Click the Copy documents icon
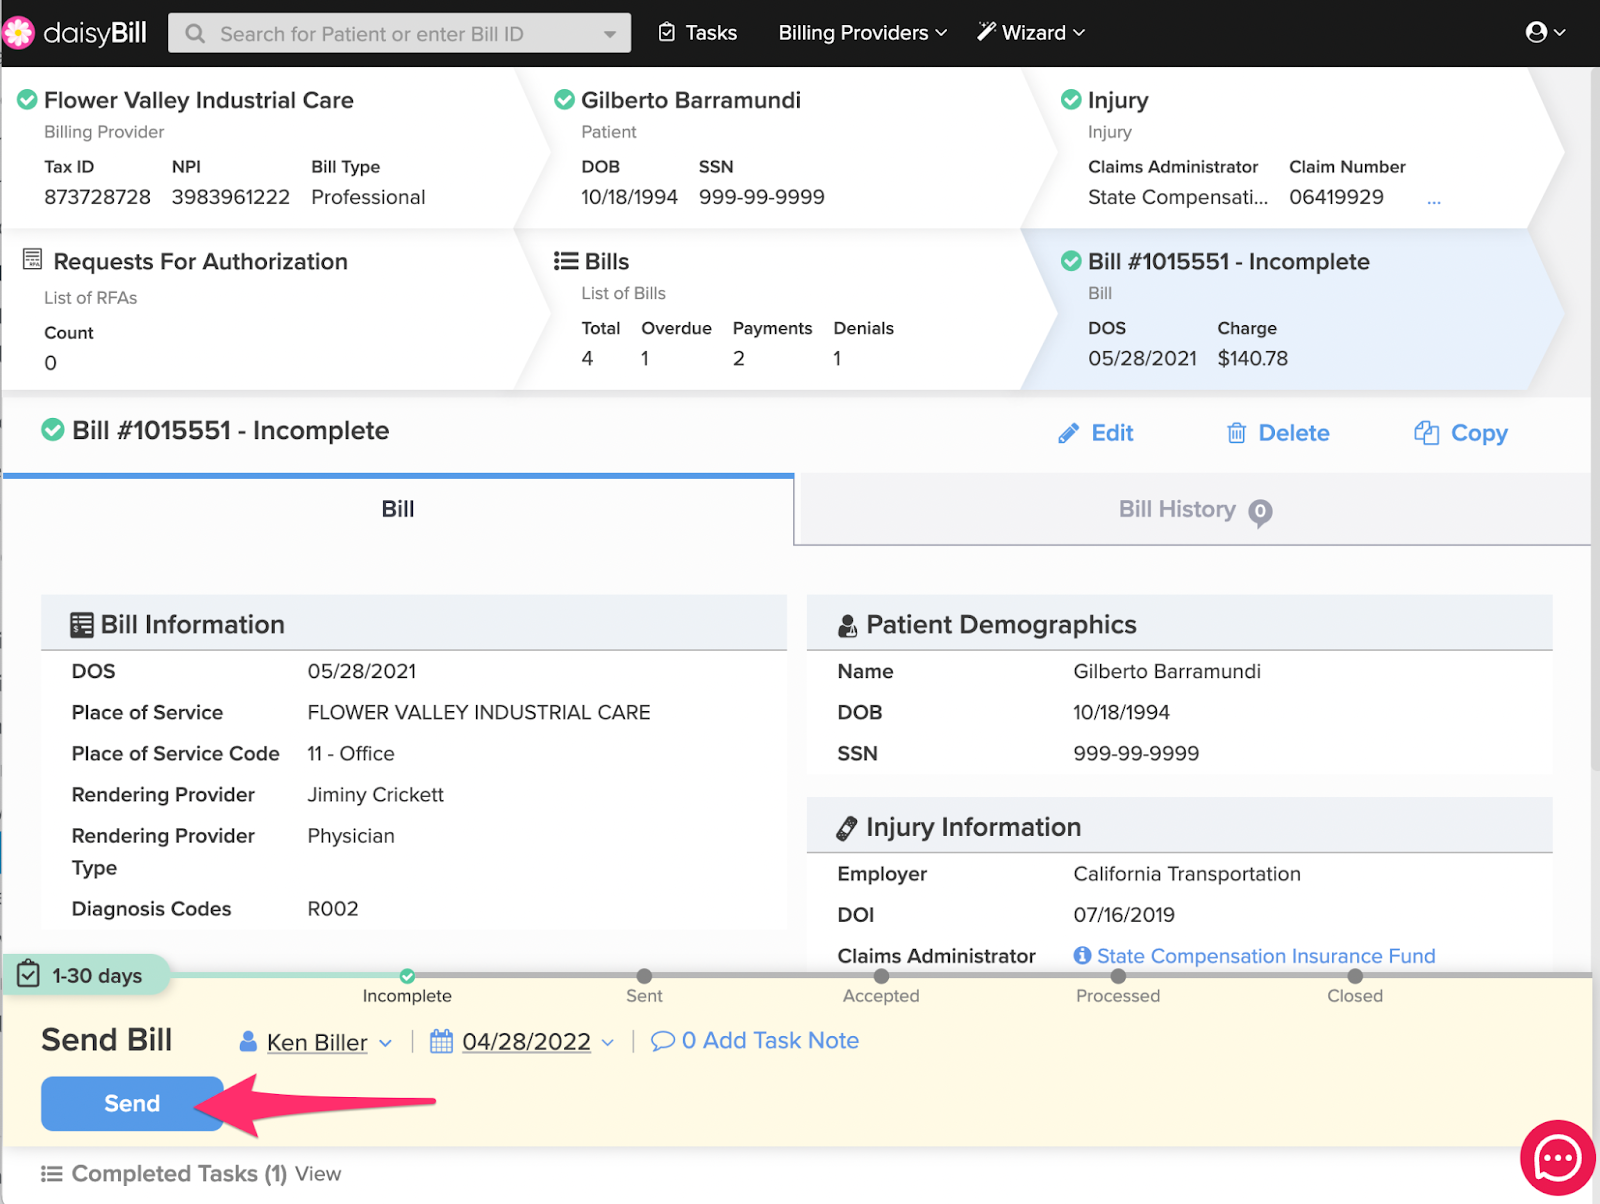1600x1204 pixels. click(1426, 433)
